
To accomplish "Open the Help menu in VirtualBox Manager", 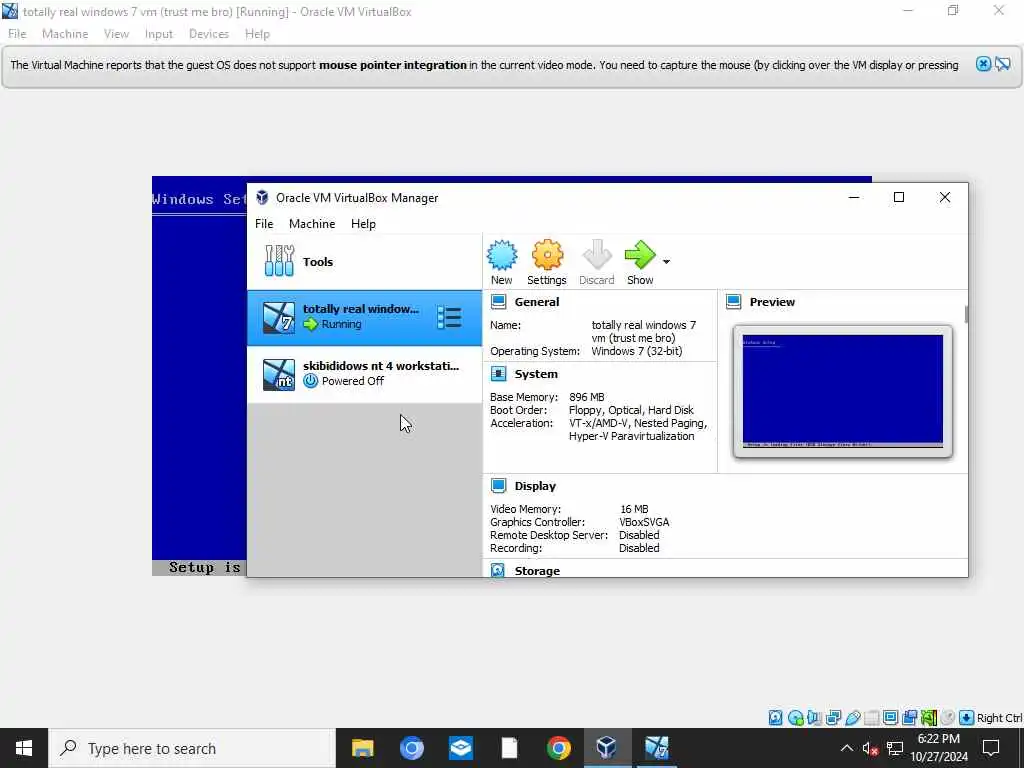I will (x=363, y=224).
